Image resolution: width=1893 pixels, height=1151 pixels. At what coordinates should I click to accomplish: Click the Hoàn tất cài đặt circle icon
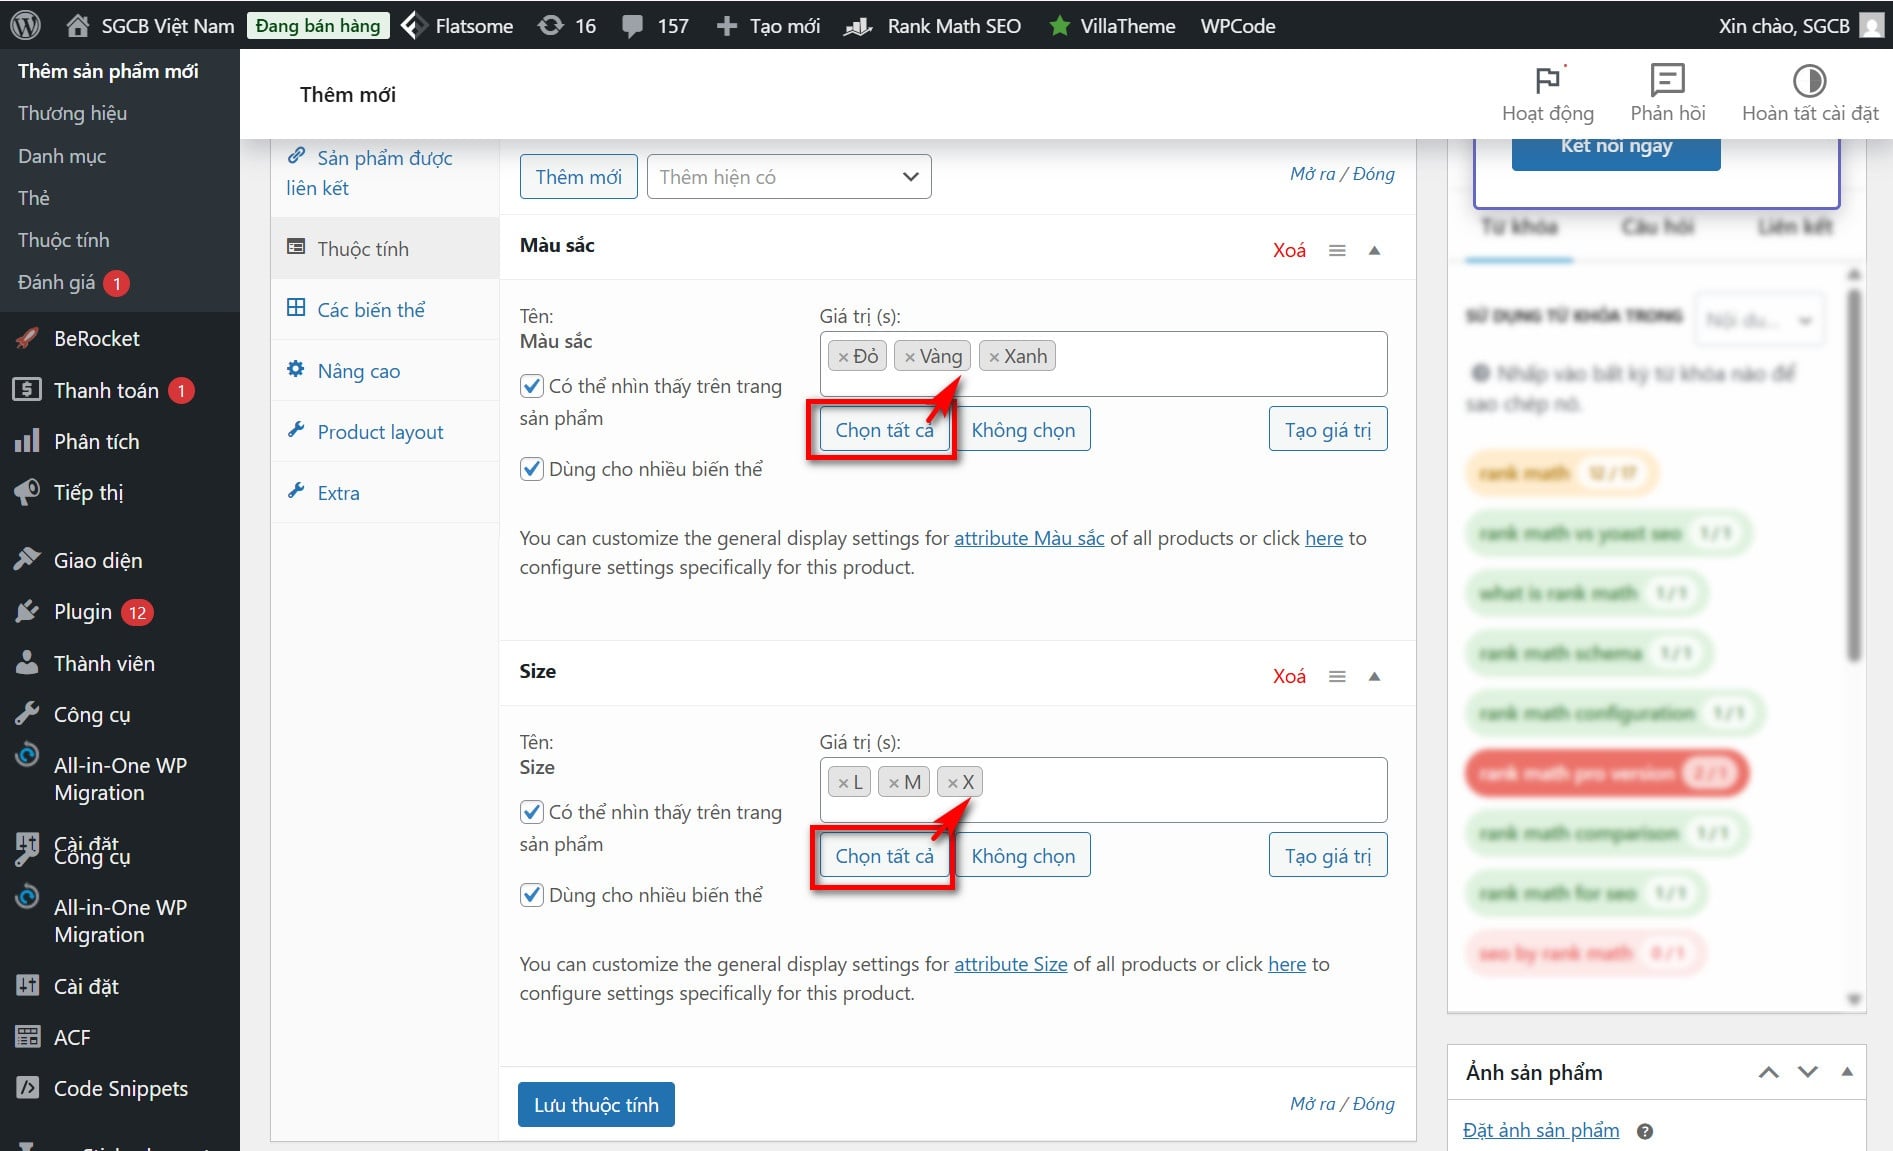[1809, 80]
